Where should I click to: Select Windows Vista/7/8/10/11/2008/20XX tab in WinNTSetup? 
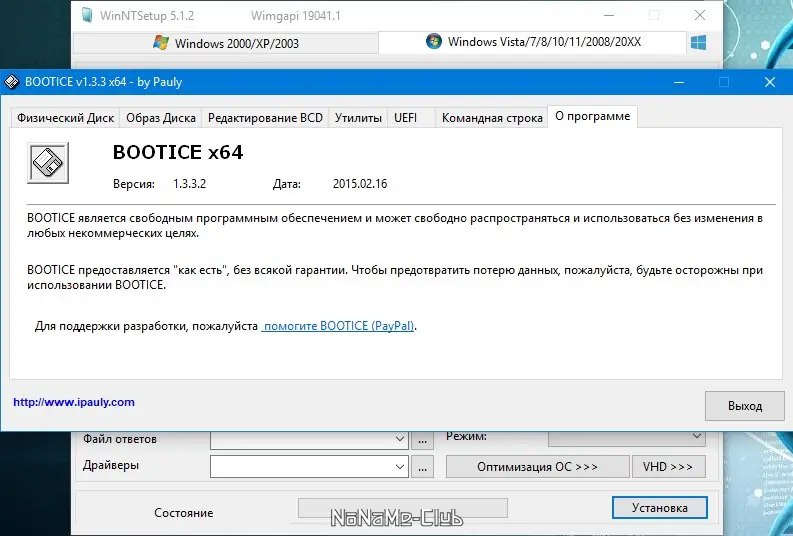(x=533, y=41)
